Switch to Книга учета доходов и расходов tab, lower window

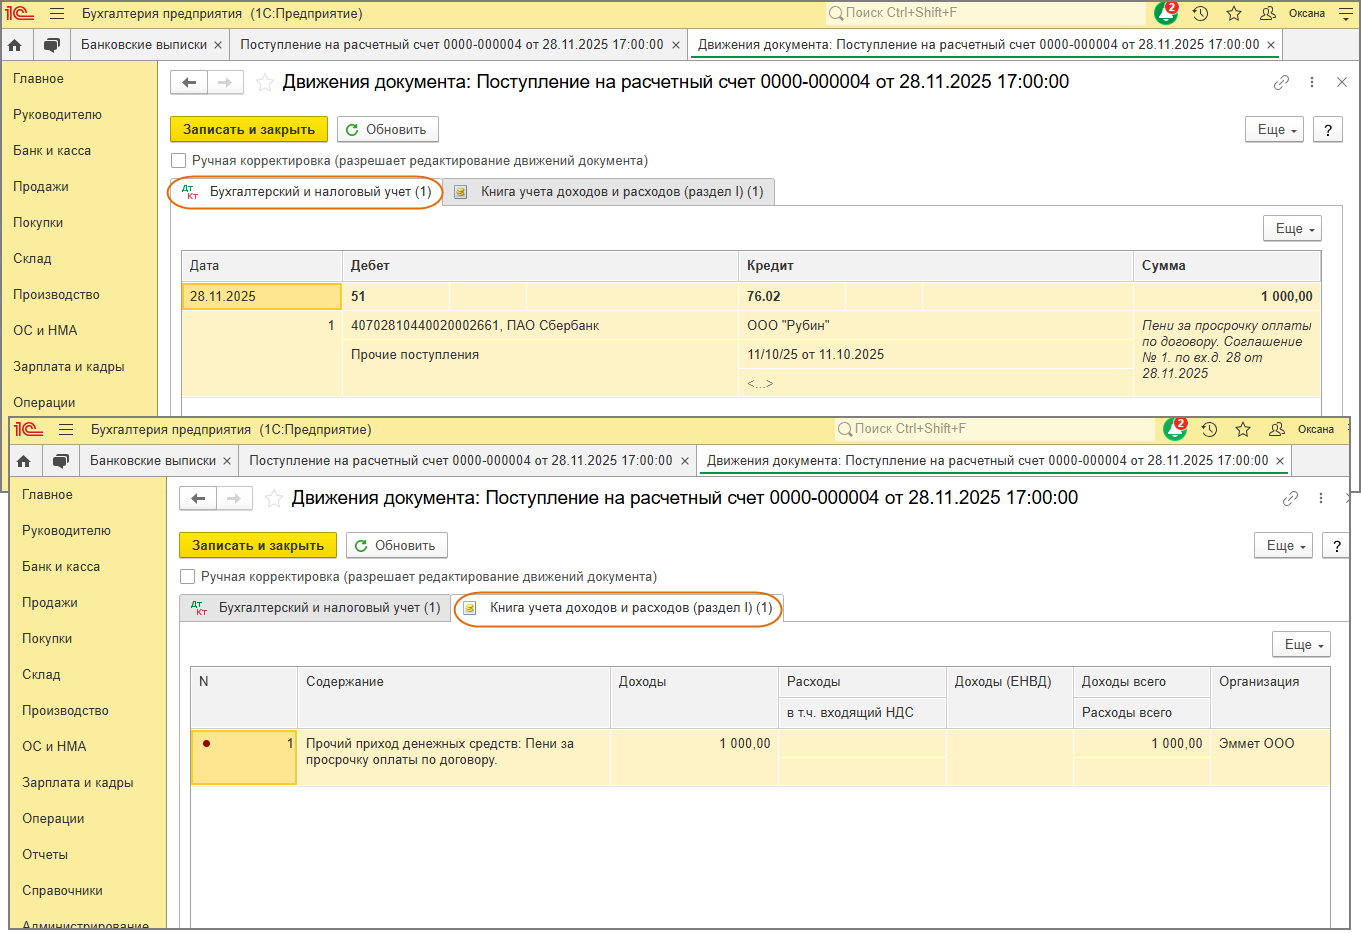618,608
